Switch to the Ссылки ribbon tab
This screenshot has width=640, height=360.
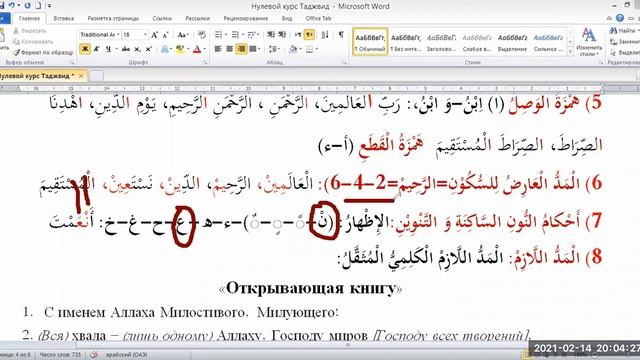162,18
